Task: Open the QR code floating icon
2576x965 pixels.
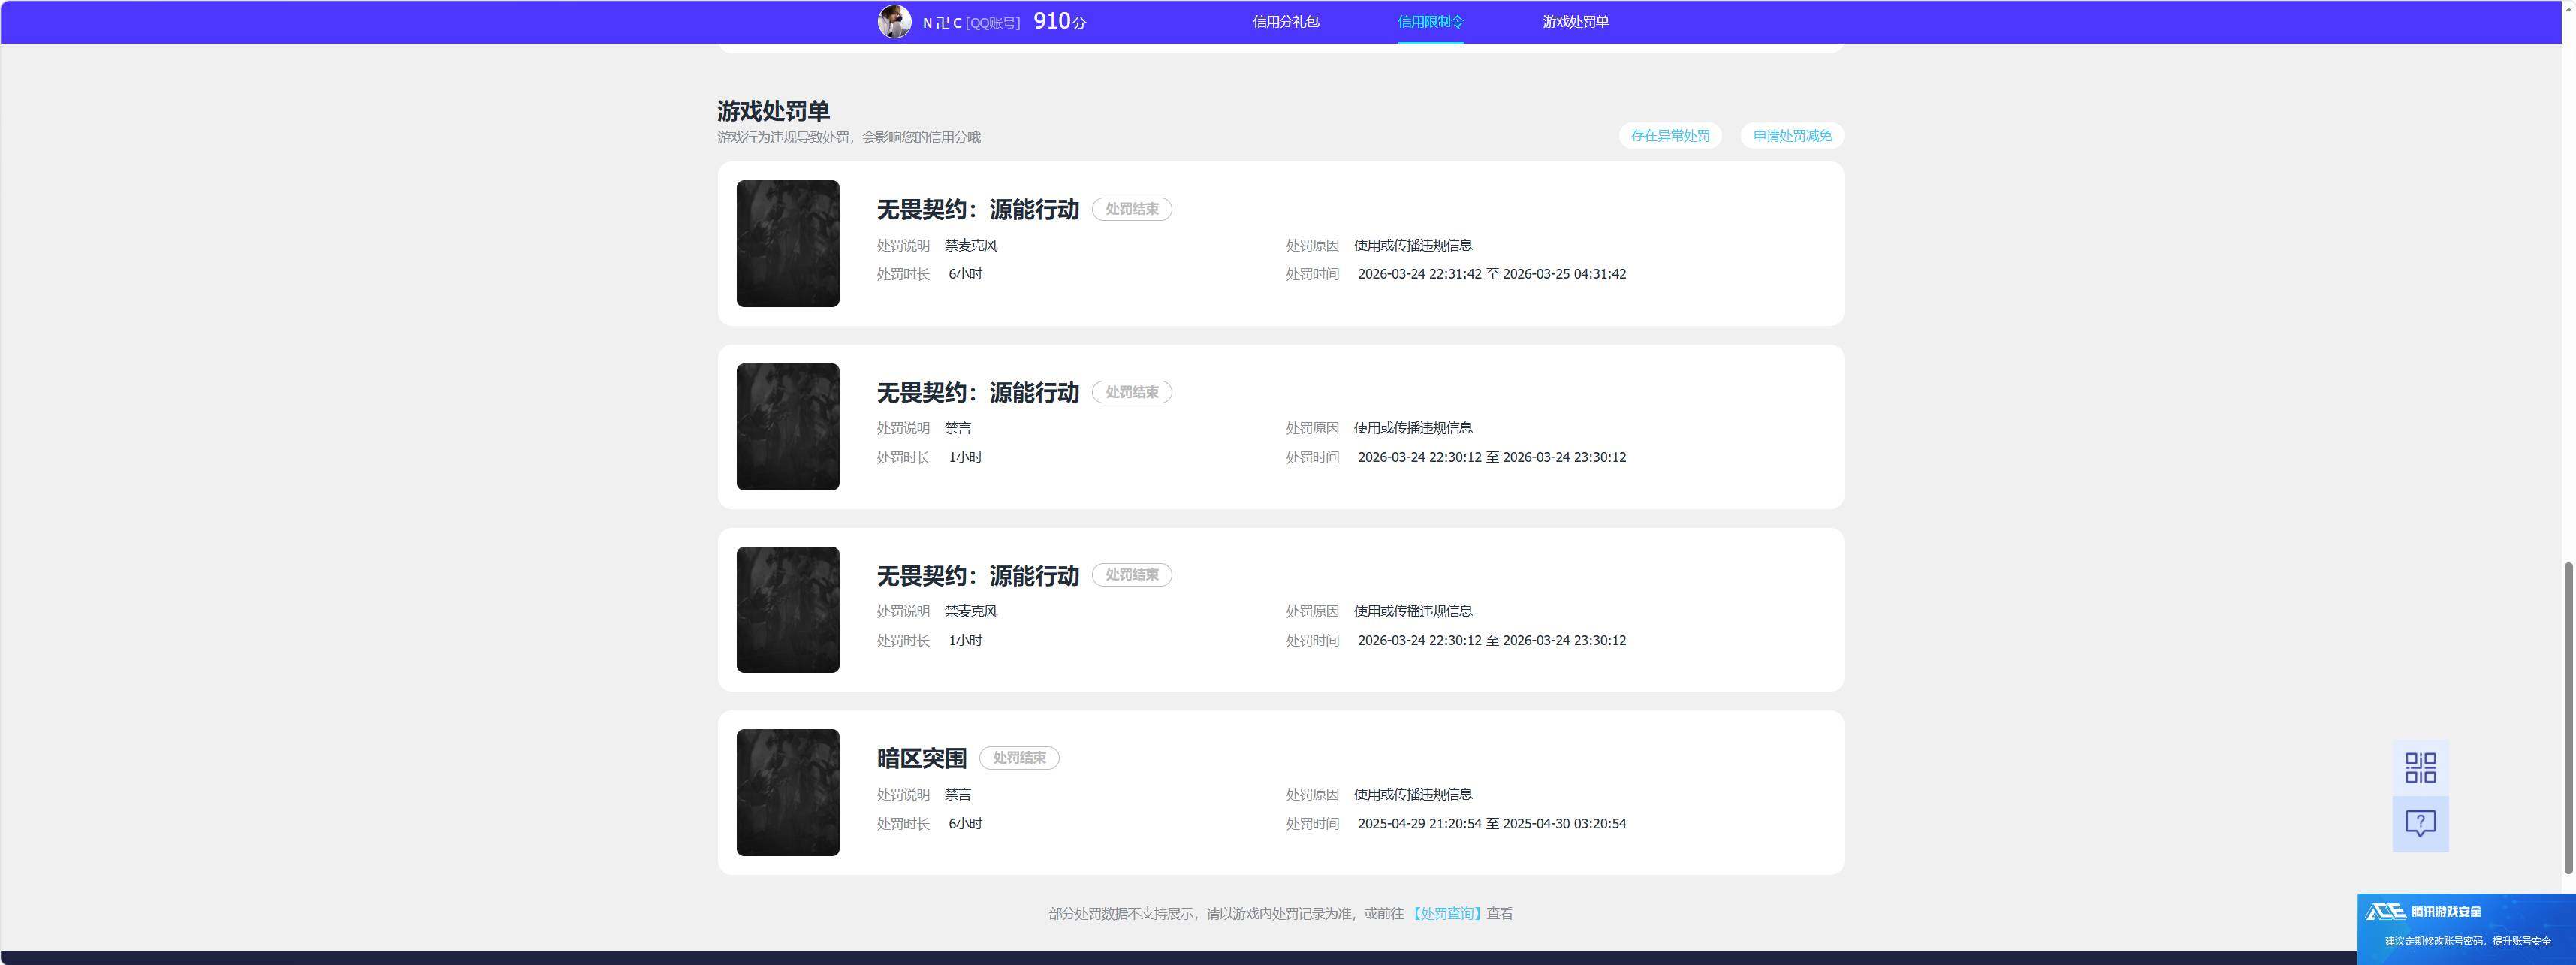Action: (2420, 768)
